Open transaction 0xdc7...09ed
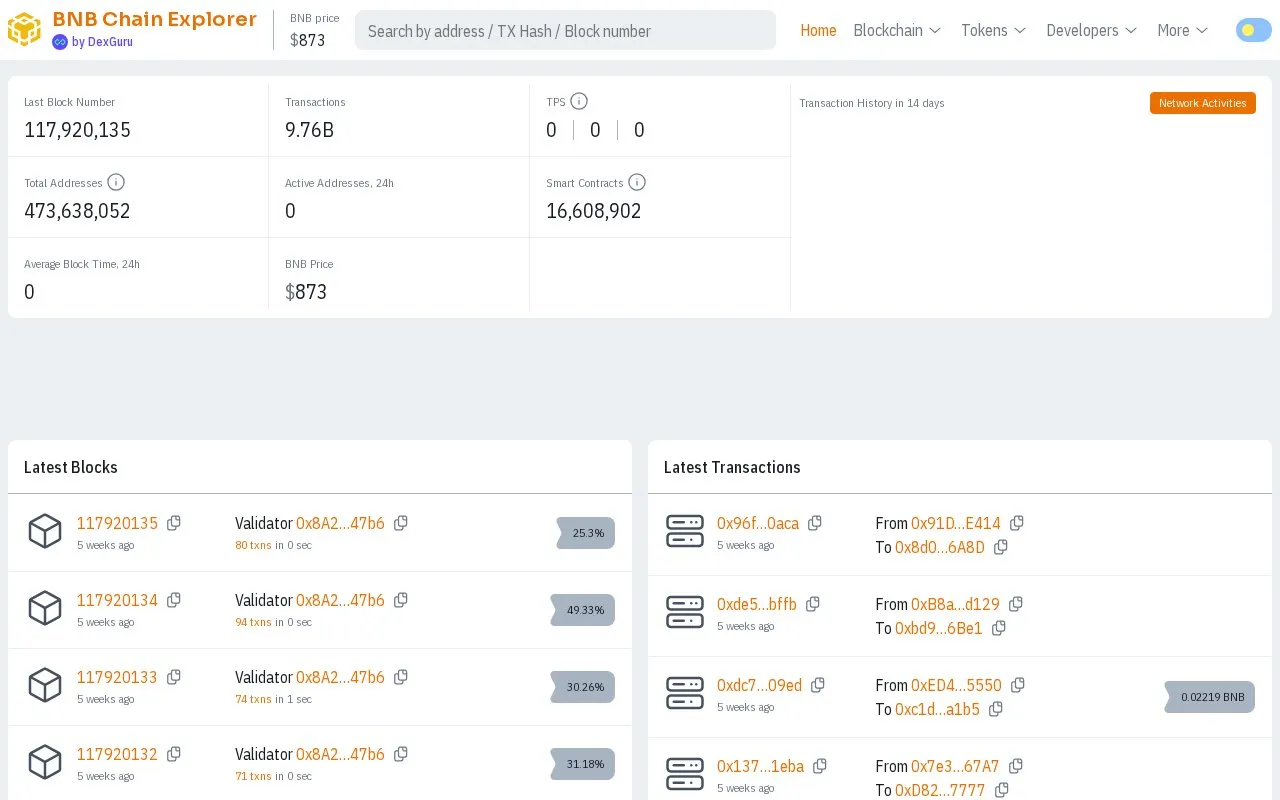The width and height of the screenshot is (1280, 800). [x=759, y=685]
